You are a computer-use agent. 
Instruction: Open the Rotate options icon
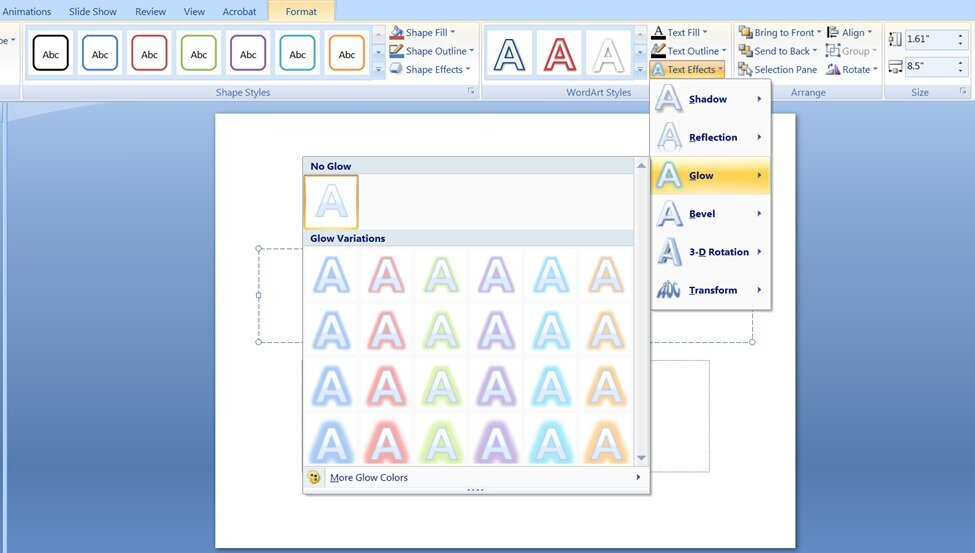[833, 70]
